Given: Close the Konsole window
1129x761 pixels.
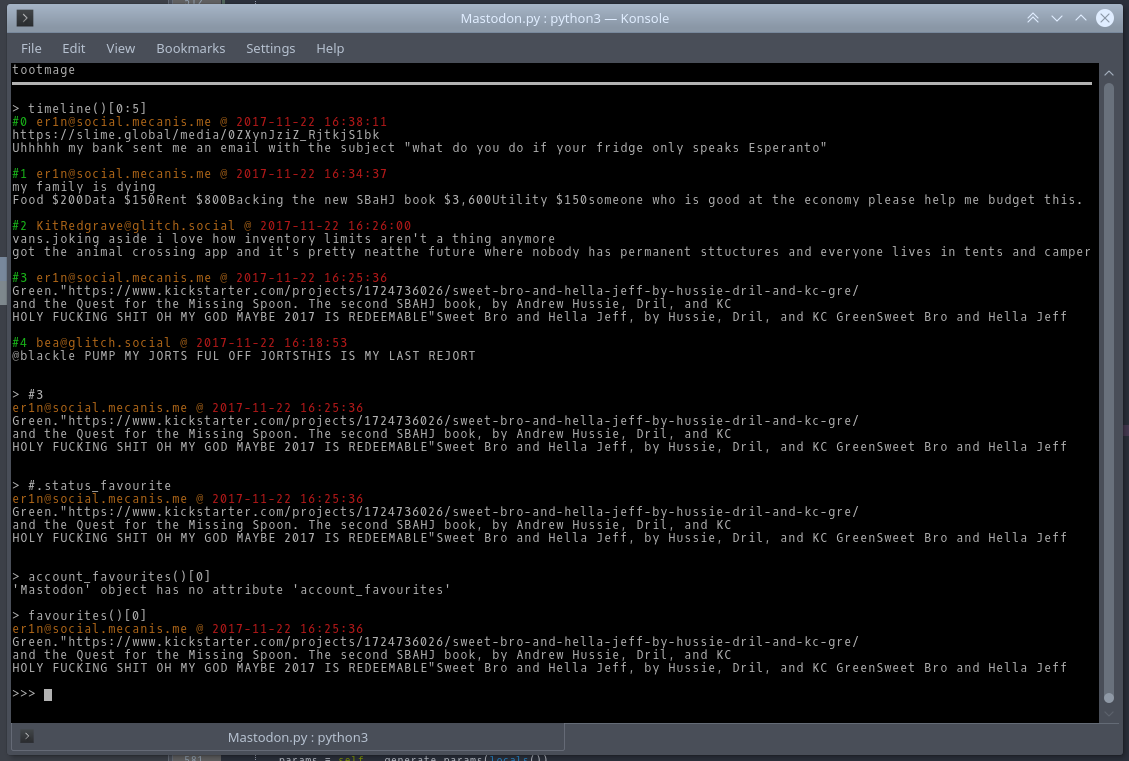Looking at the screenshot, I should click(x=1105, y=18).
